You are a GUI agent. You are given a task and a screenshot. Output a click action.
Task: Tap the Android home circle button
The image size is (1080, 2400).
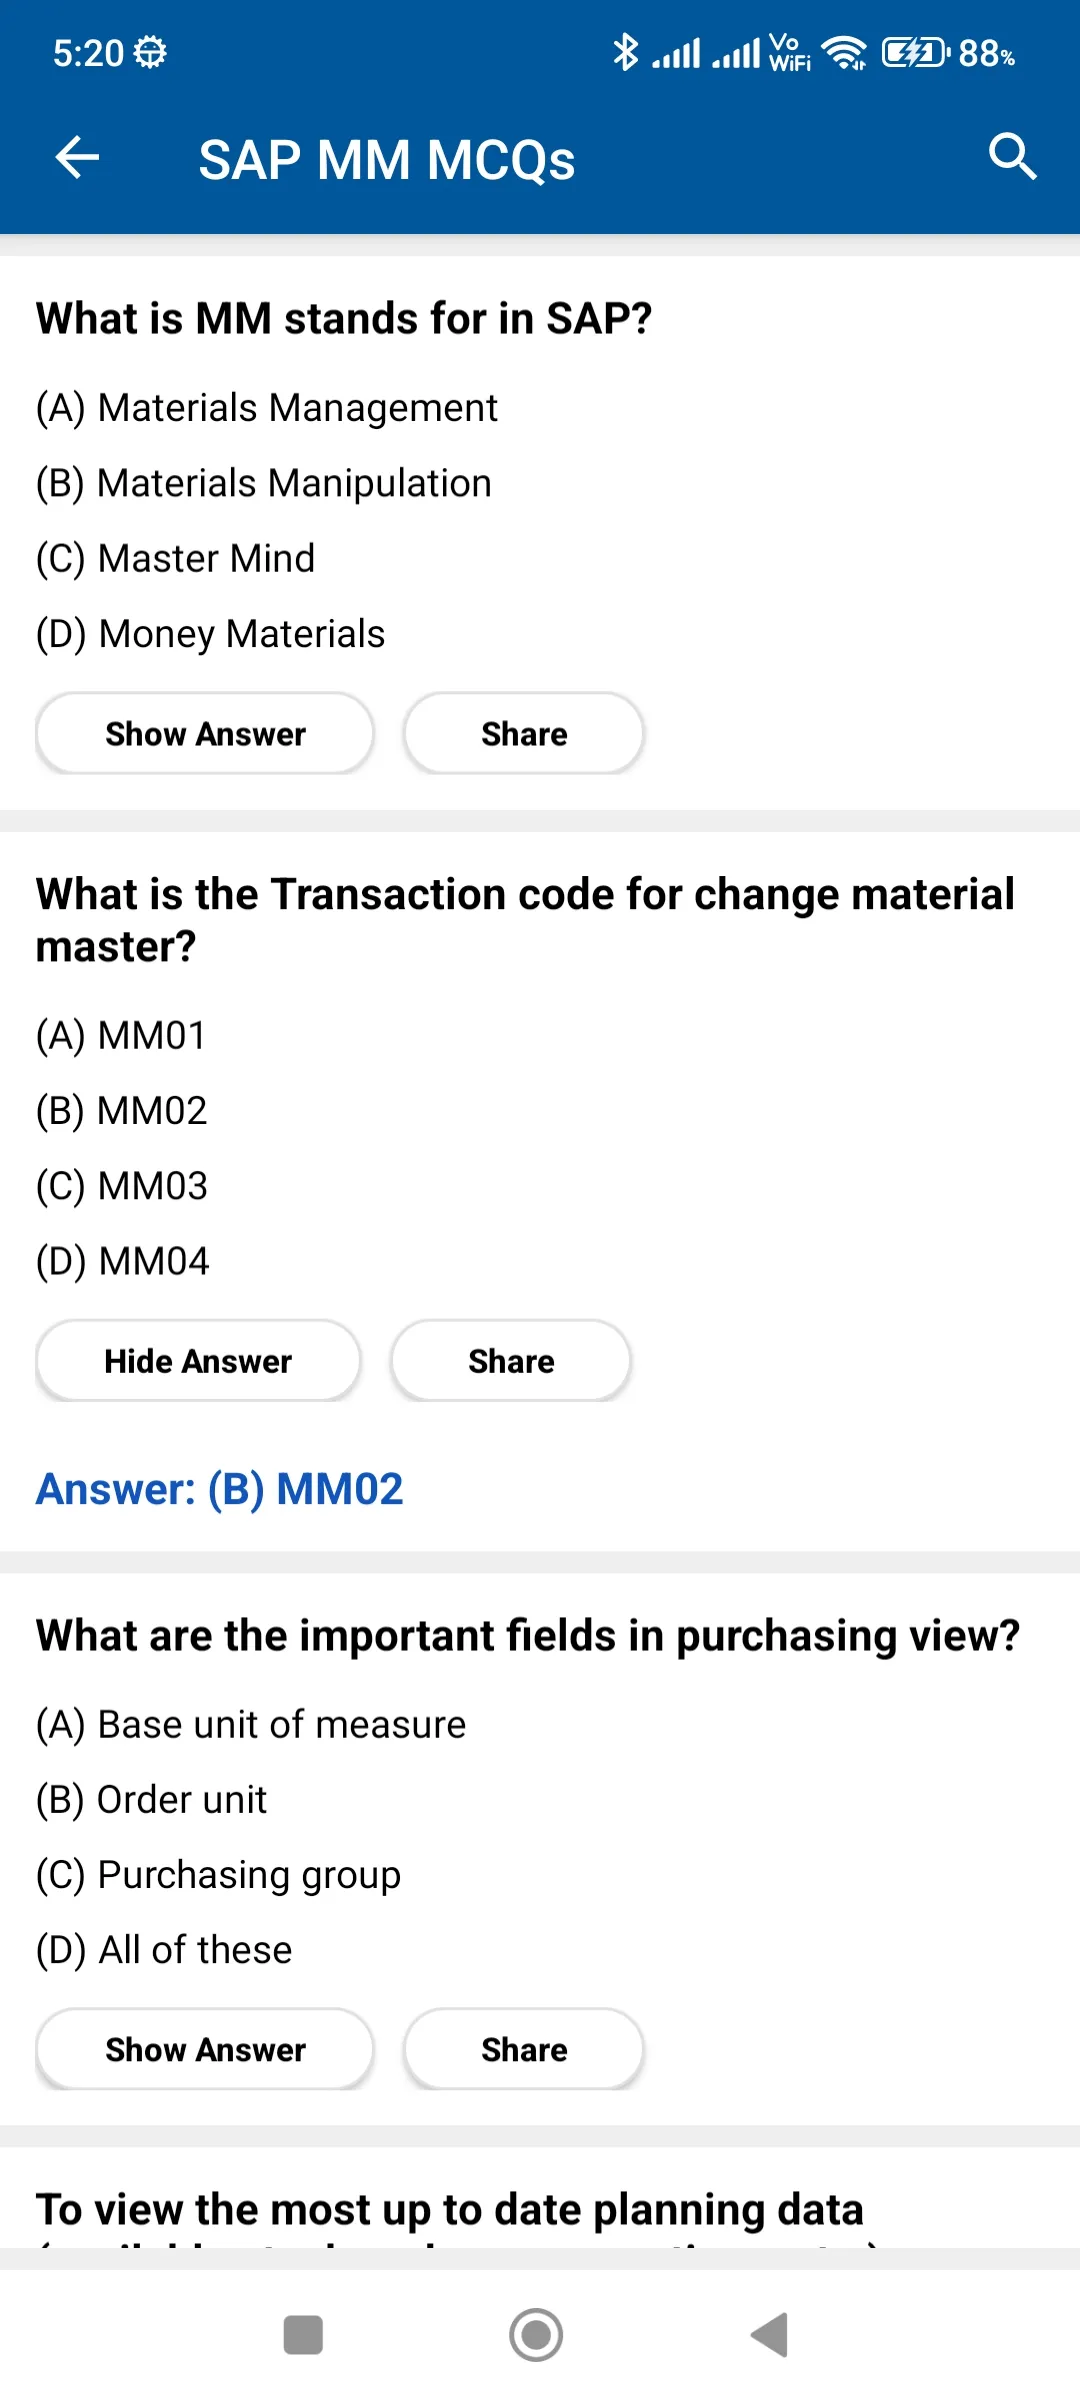pyautogui.click(x=536, y=2335)
